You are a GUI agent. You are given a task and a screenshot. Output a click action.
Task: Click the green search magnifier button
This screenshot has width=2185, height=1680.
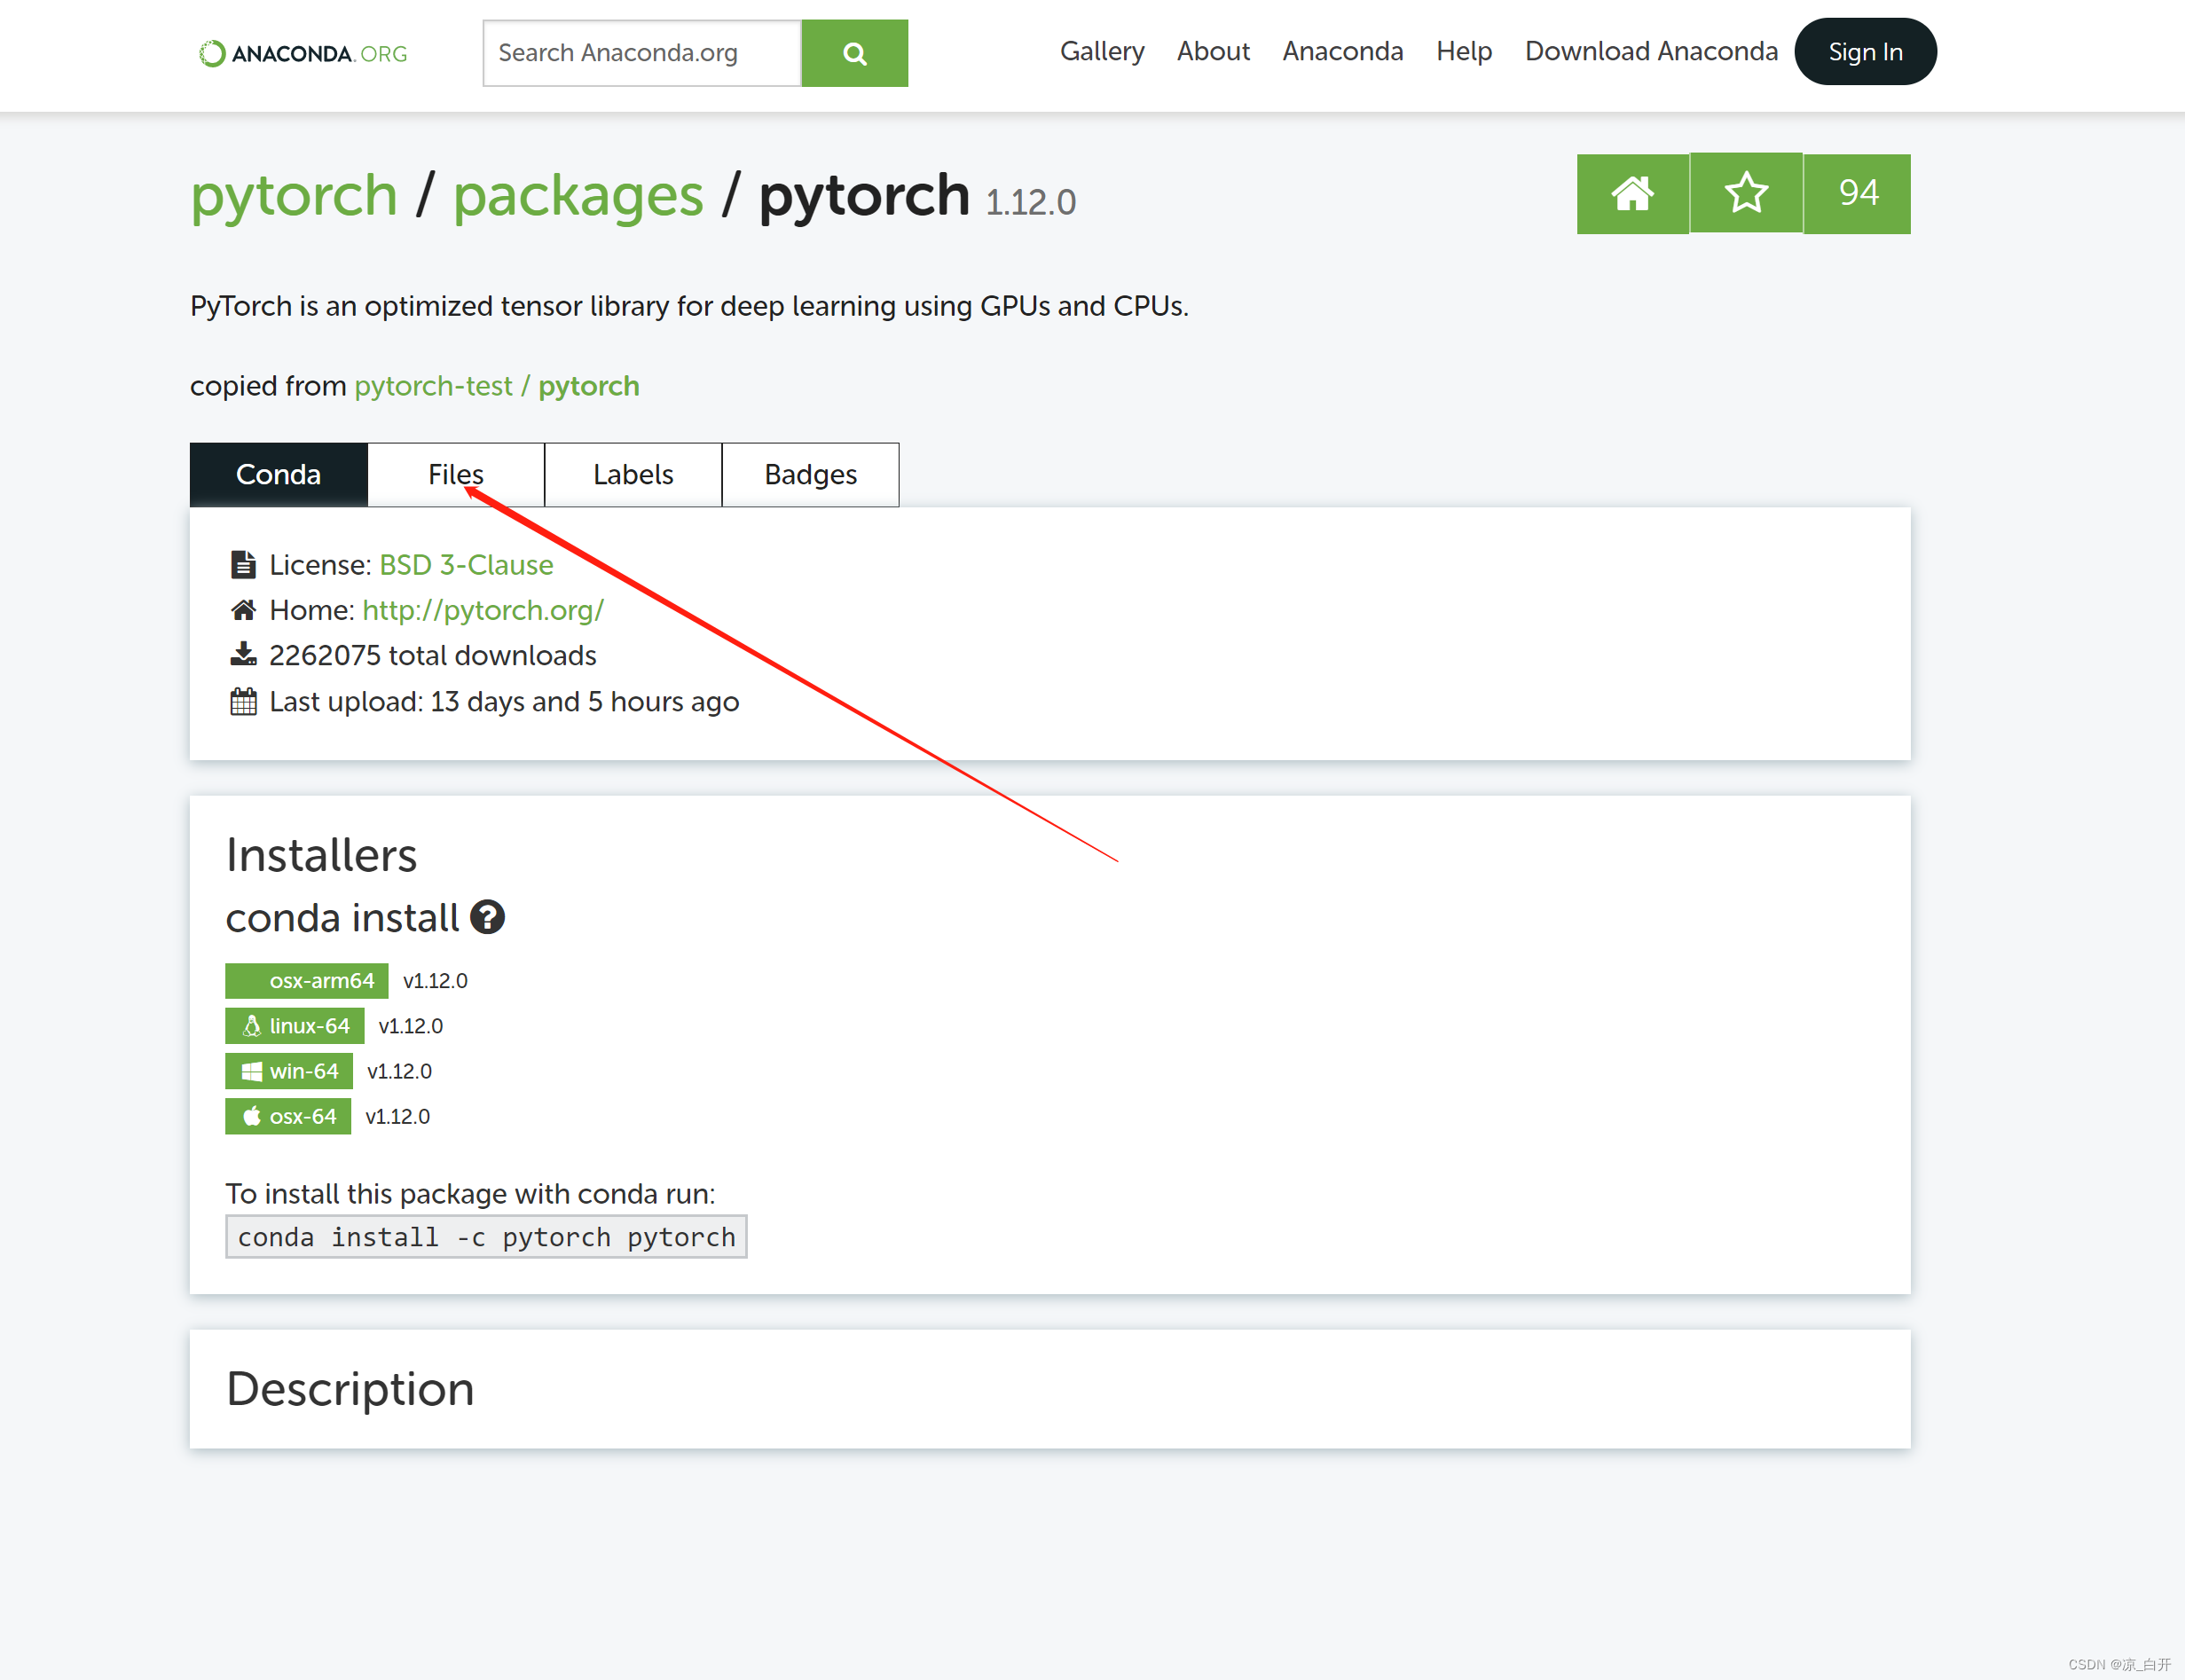(854, 53)
